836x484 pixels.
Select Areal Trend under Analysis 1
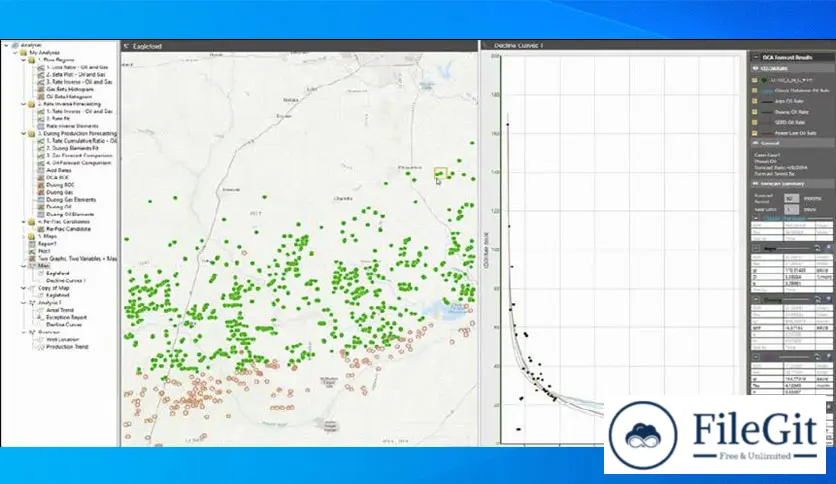tap(60, 310)
